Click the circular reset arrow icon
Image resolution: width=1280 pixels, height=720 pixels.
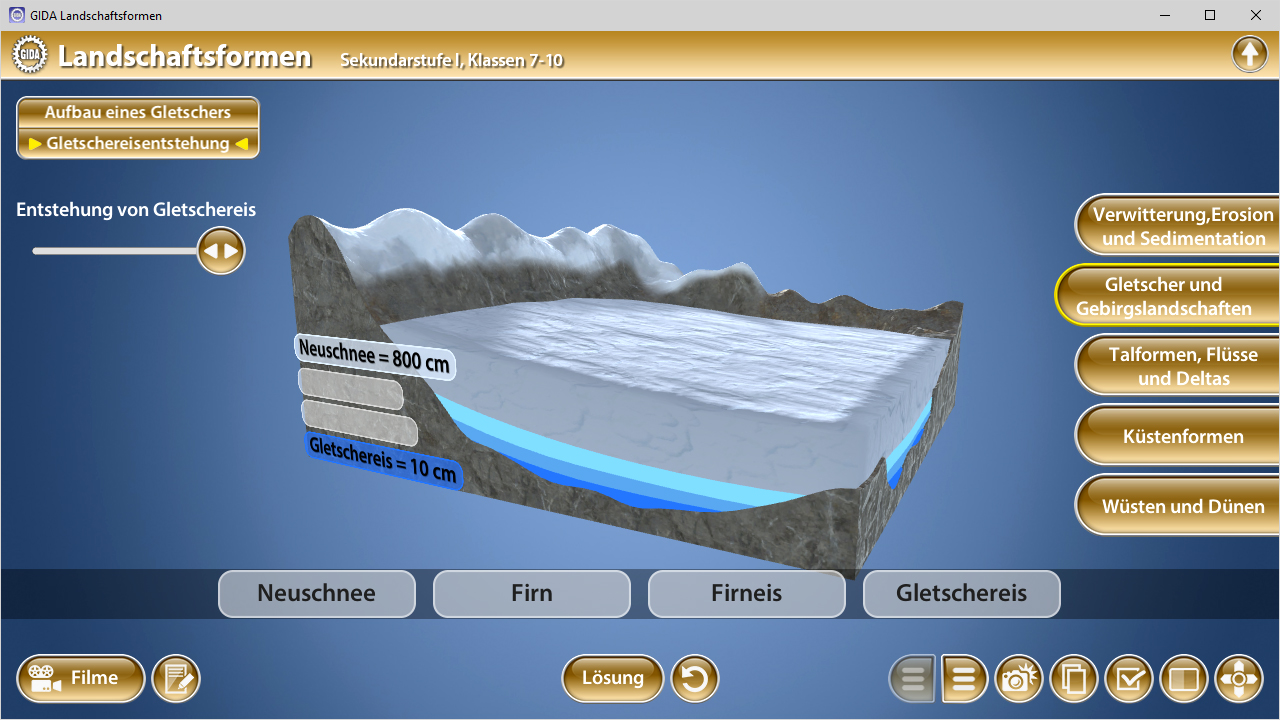[x=695, y=679]
